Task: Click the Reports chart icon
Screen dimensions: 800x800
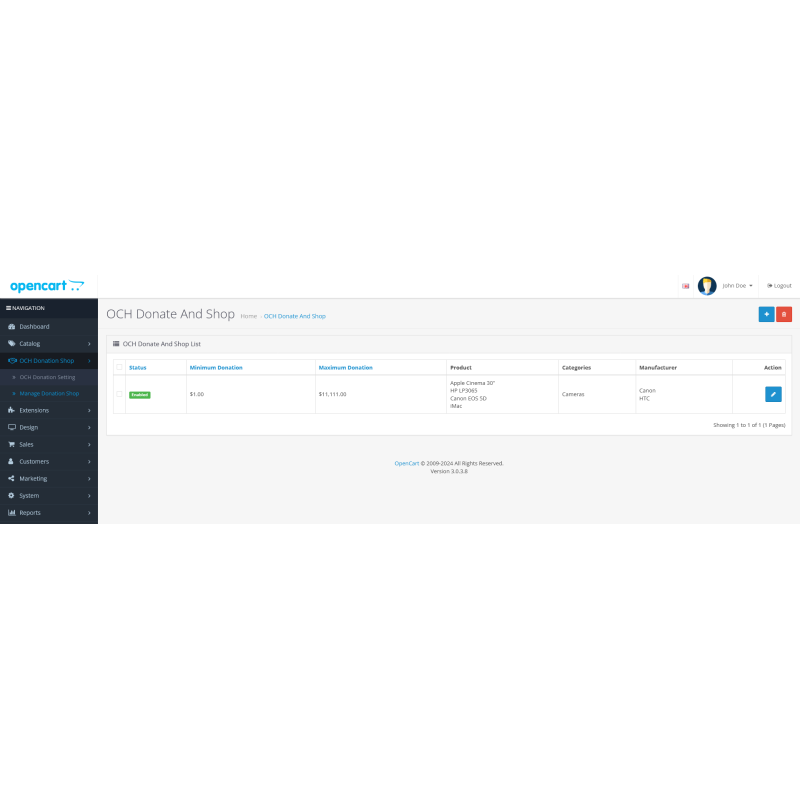Action: click(12, 512)
